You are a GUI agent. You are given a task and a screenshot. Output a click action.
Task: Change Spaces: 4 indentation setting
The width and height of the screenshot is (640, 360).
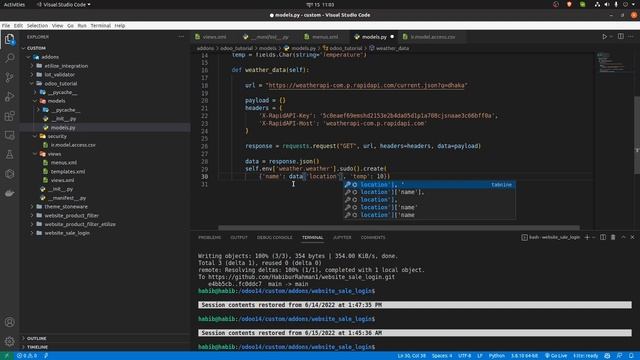click(x=442, y=356)
